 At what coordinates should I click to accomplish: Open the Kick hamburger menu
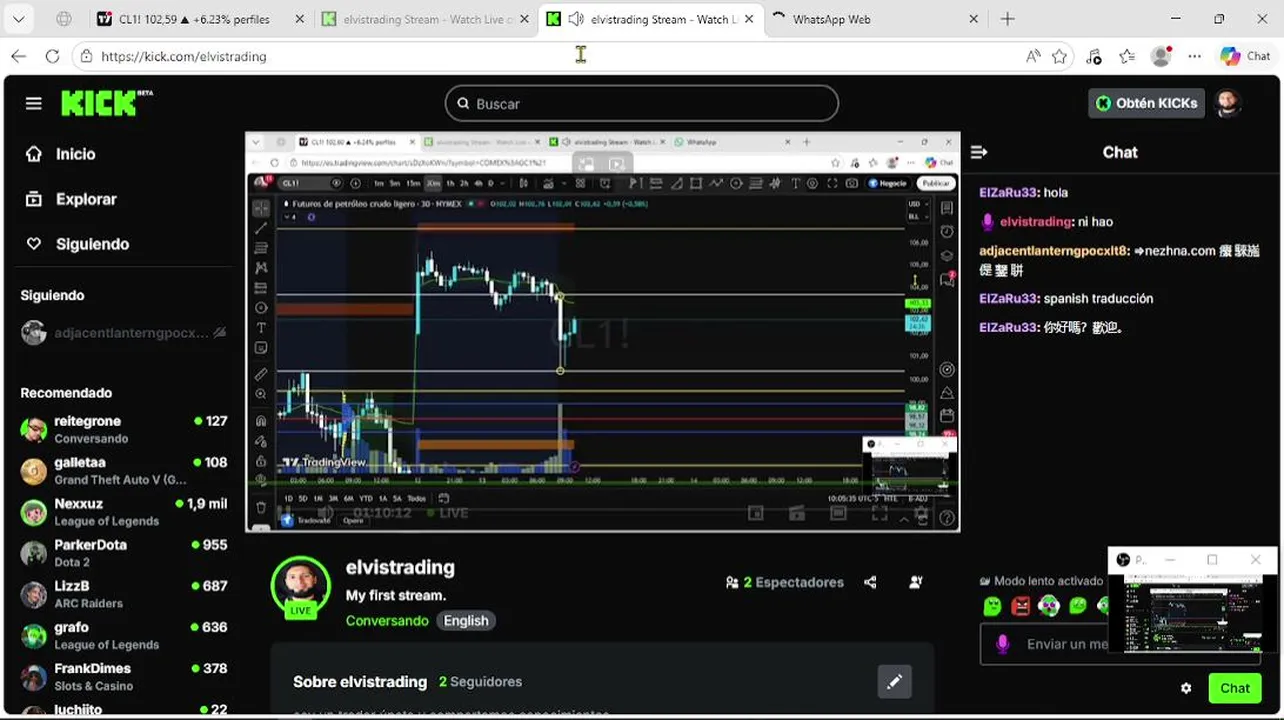tap(34, 103)
